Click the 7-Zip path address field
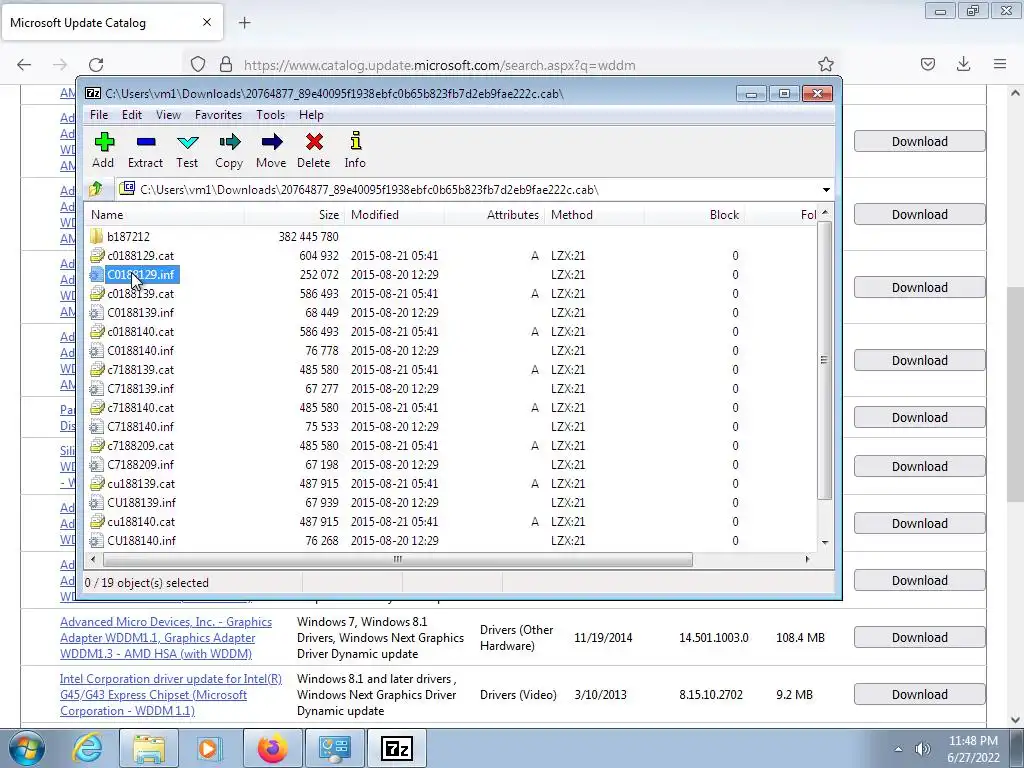 pos(469,190)
